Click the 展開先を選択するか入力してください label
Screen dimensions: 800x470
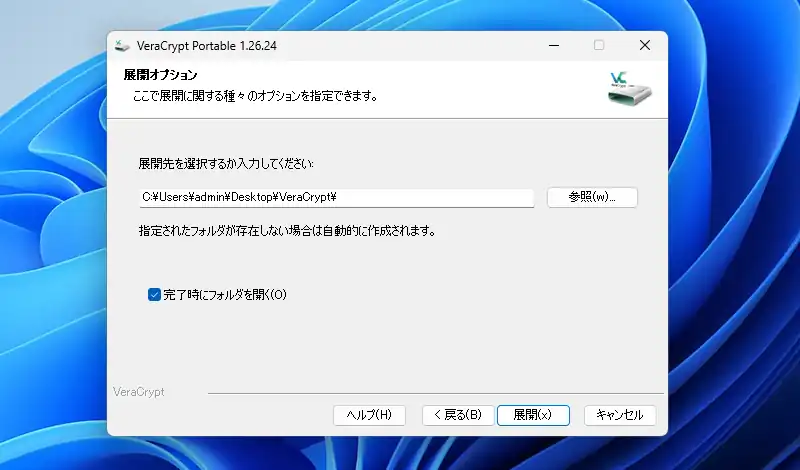(226, 164)
